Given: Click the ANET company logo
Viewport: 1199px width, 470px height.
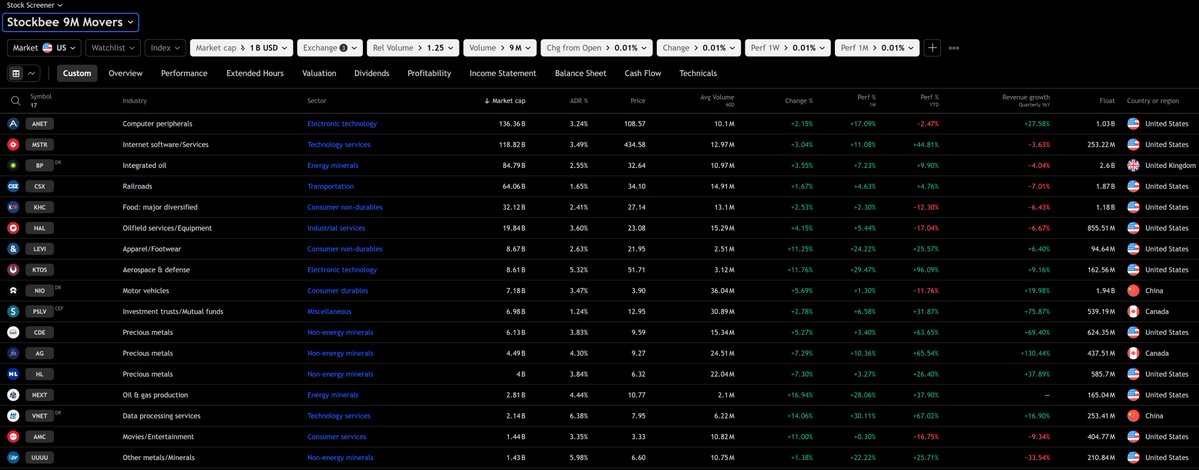Looking at the screenshot, I should tap(13, 123).
